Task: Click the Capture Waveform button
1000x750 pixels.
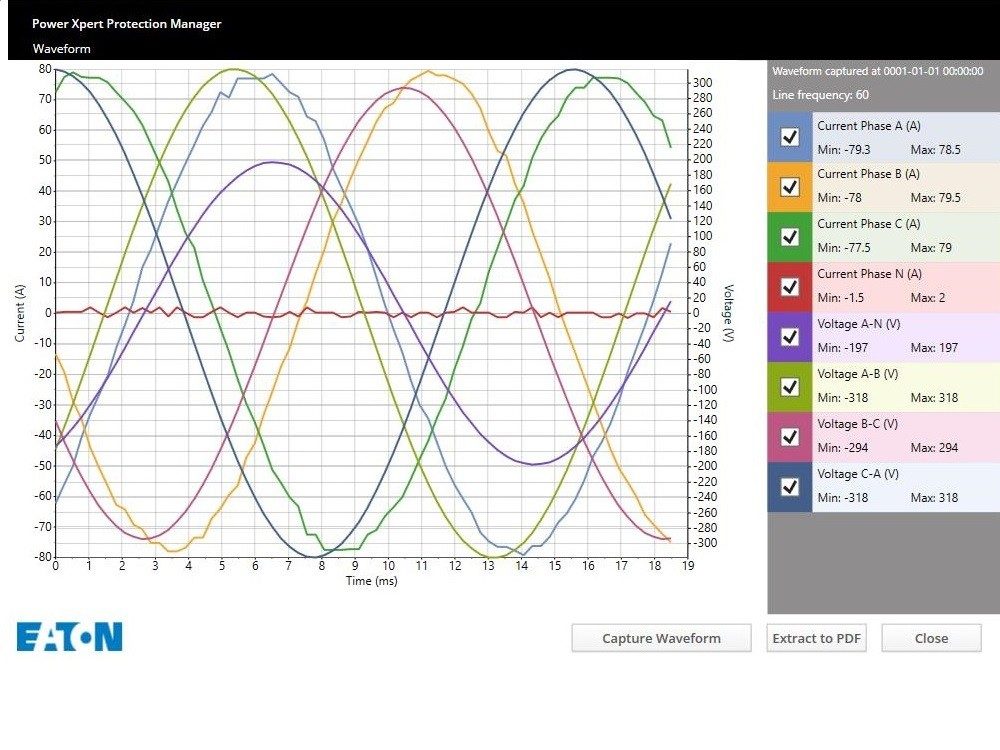Action: [x=661, y=638]
